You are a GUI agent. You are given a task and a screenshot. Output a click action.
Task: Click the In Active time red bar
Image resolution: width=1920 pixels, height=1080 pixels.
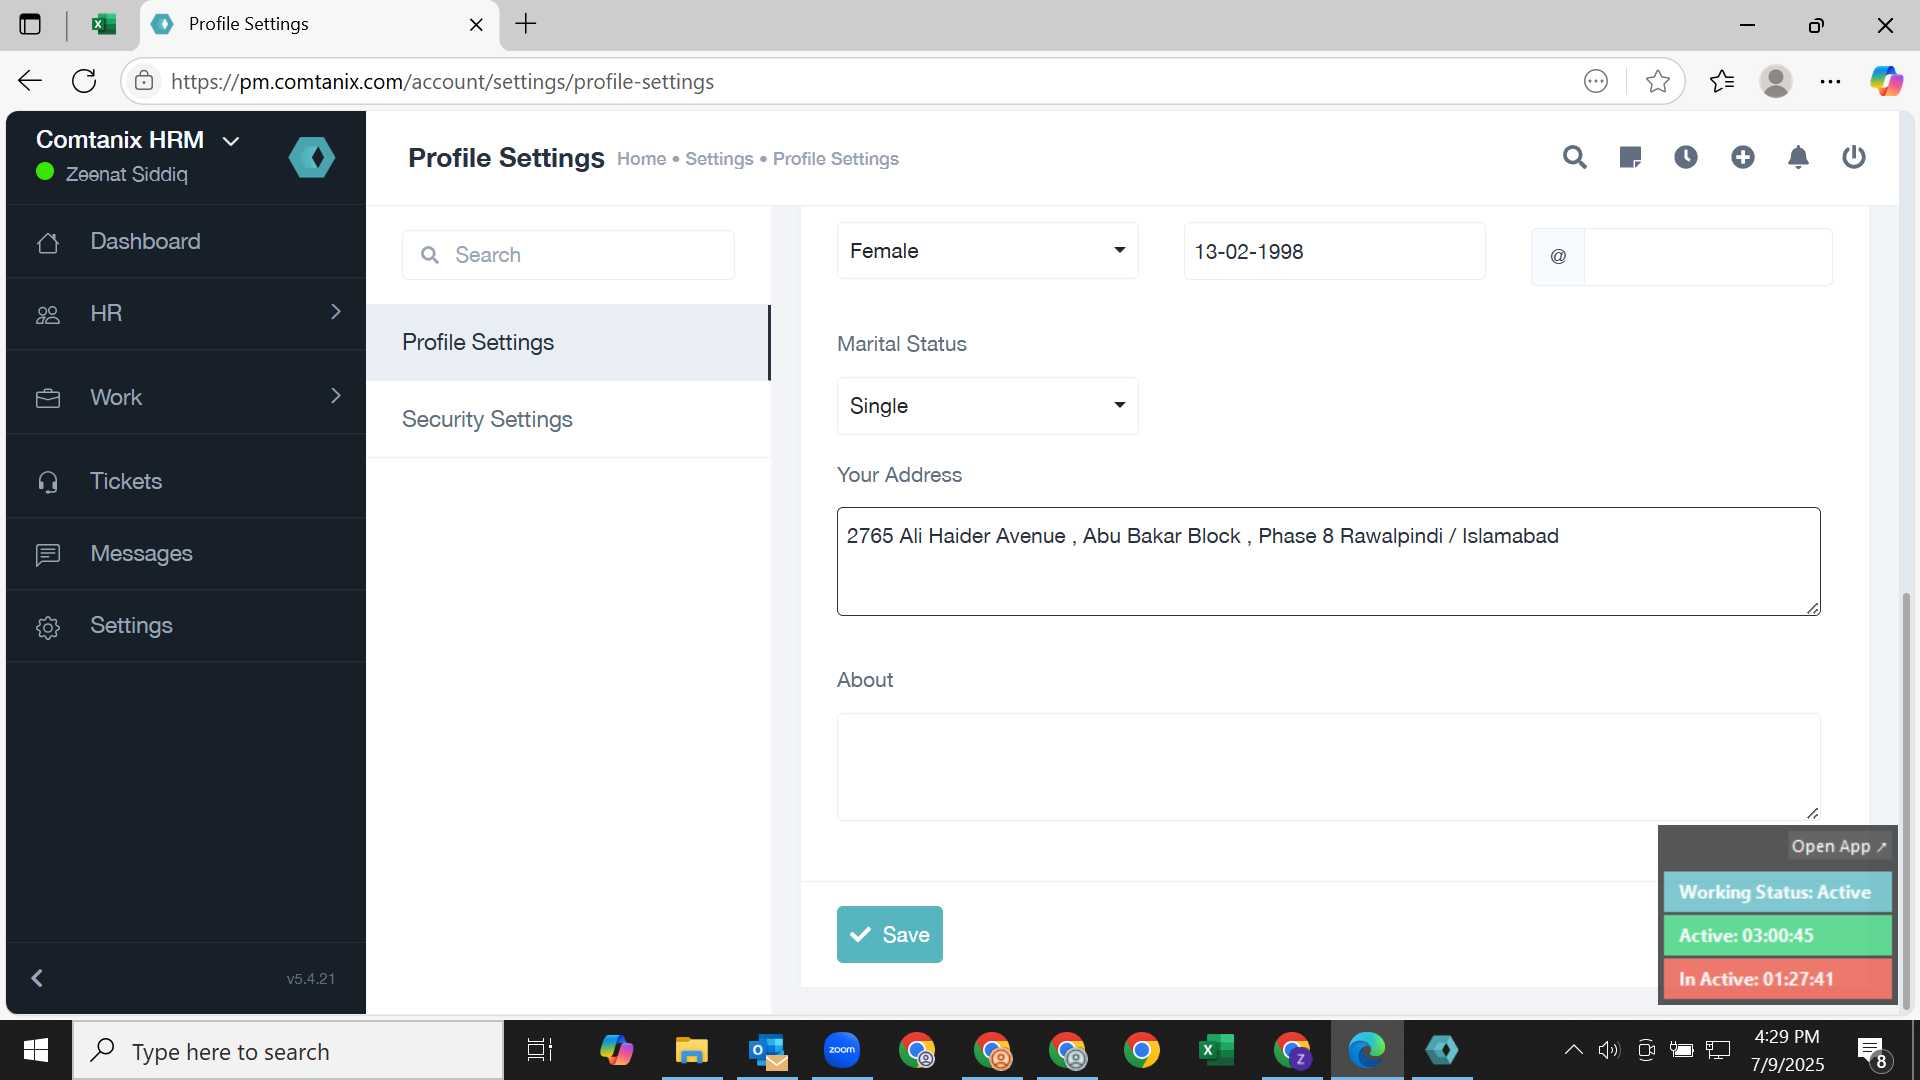point(1777,979)
